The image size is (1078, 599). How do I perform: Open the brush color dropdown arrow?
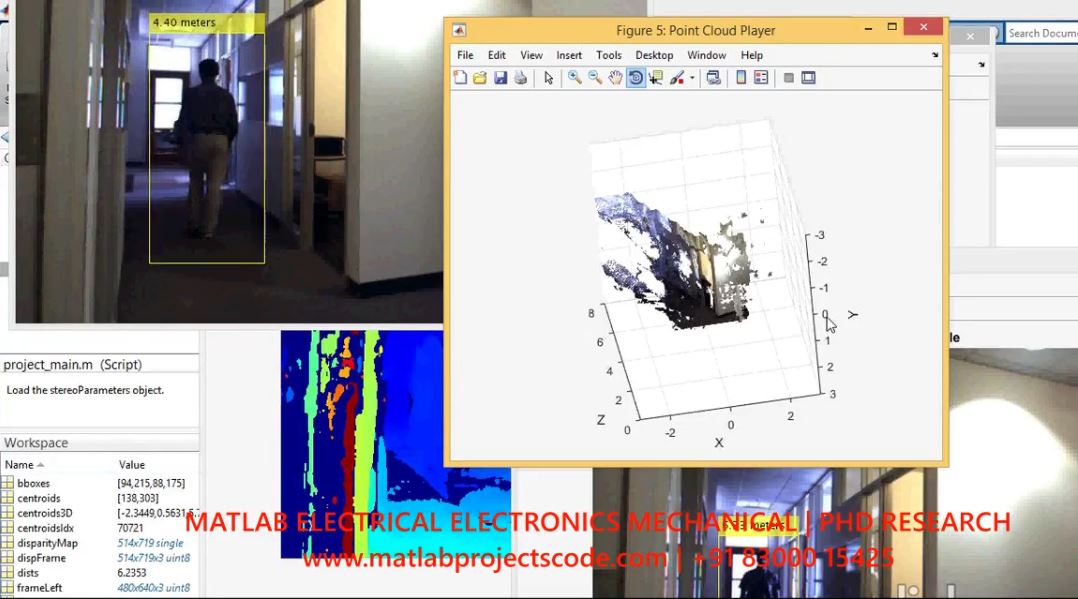(x=692, y=78)
